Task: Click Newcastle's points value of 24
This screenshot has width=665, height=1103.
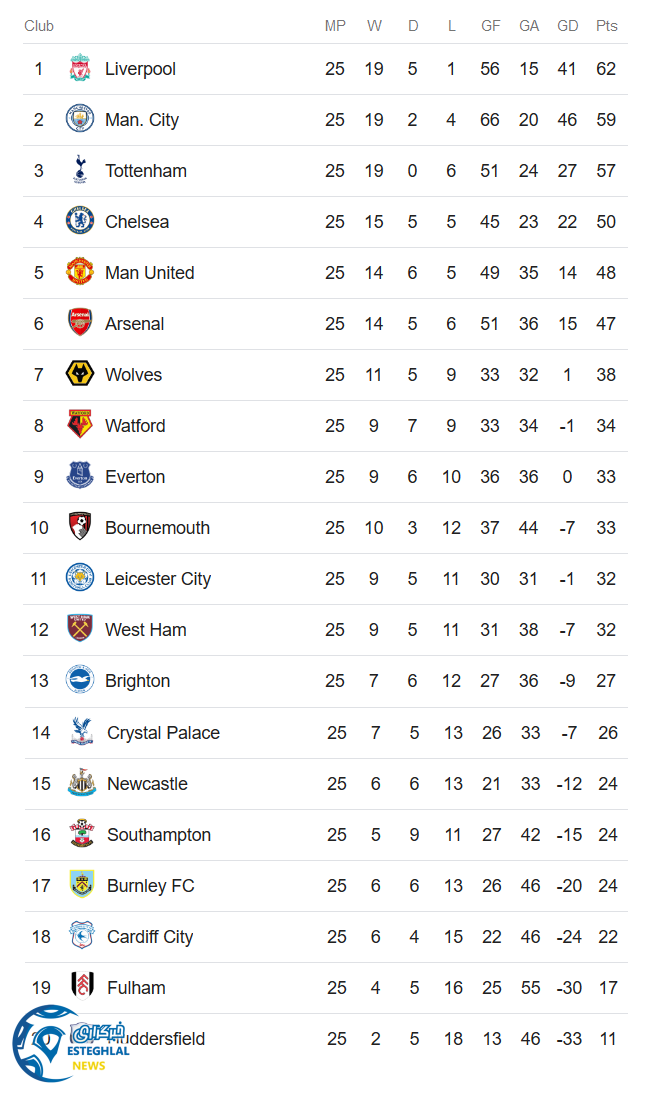Action: [608, 784]
